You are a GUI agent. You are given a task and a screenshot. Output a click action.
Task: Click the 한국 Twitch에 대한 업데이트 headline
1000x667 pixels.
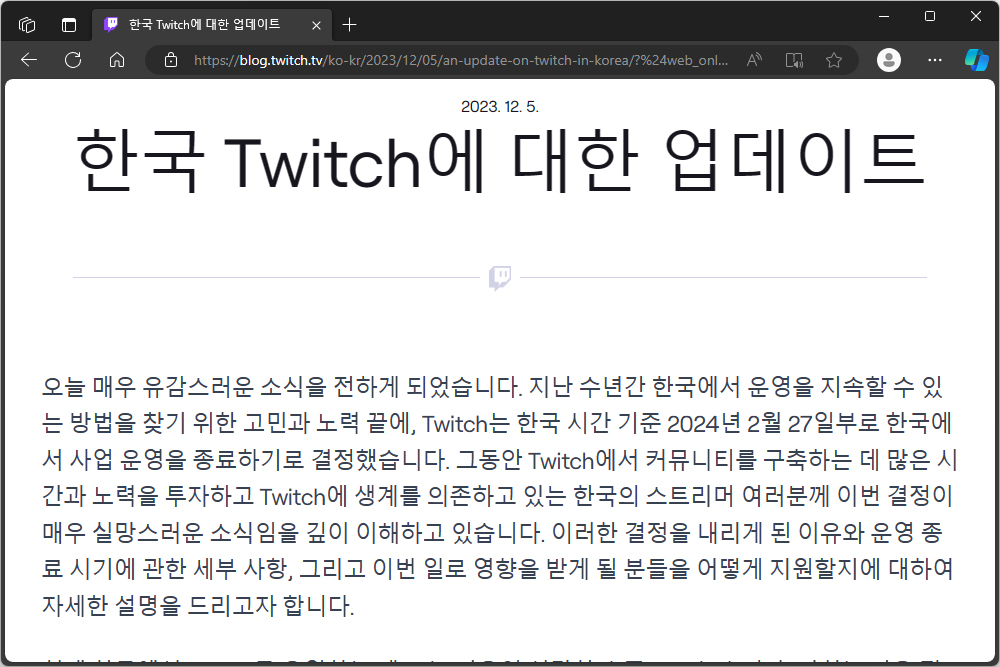tap(500, 159)
